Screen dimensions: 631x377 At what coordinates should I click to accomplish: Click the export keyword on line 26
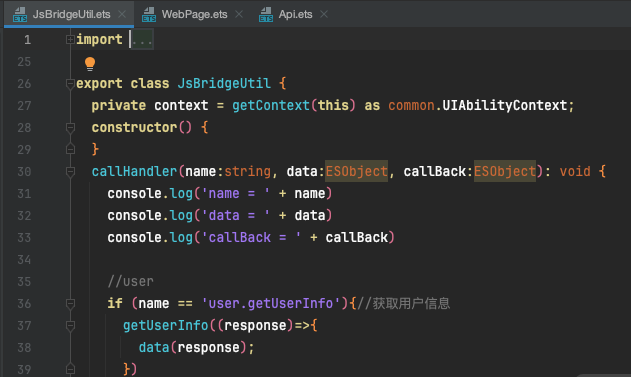99,84
